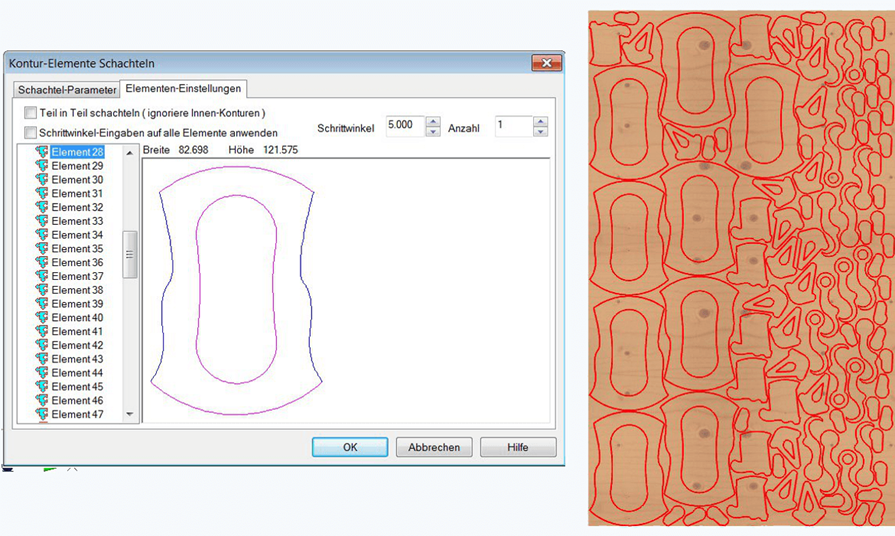Image resolution: width=895 pixels, height=536 pixels.
Task: Click the icon beside Element 37
Action: pyautogui.click(x=42, y=276)
